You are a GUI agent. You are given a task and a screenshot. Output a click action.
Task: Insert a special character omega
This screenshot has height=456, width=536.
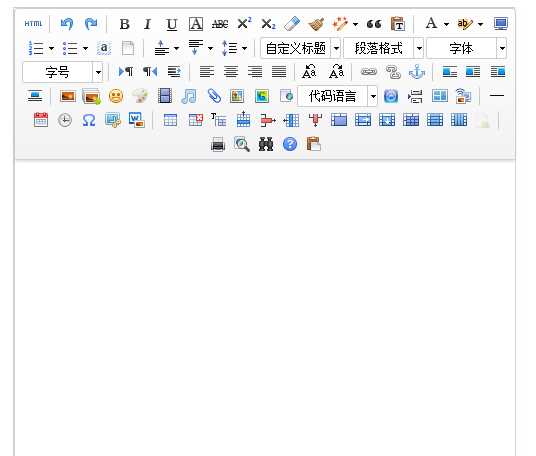click(89, 120)
